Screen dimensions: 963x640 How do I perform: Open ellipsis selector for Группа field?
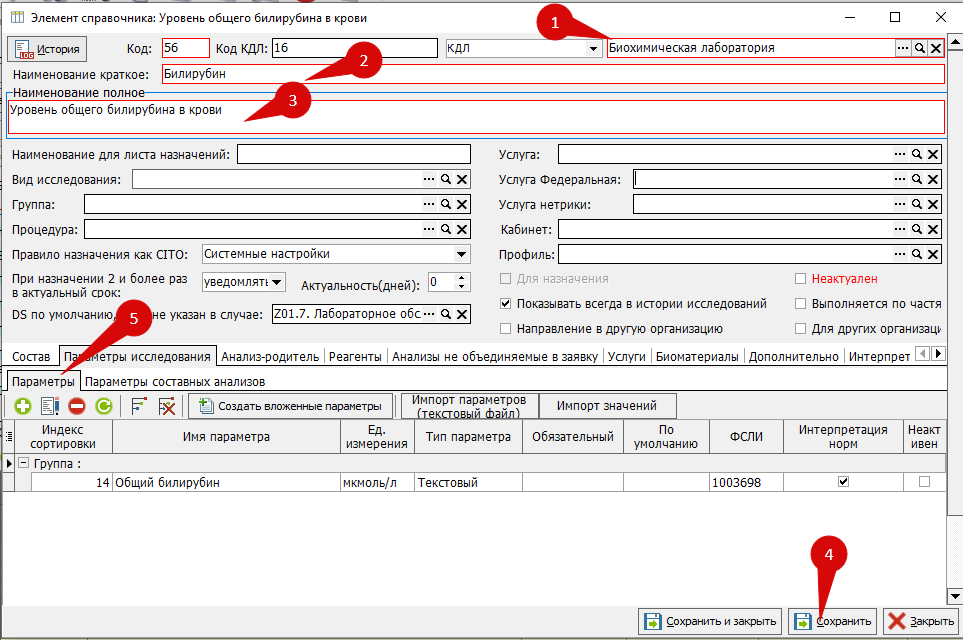(429, 204)
